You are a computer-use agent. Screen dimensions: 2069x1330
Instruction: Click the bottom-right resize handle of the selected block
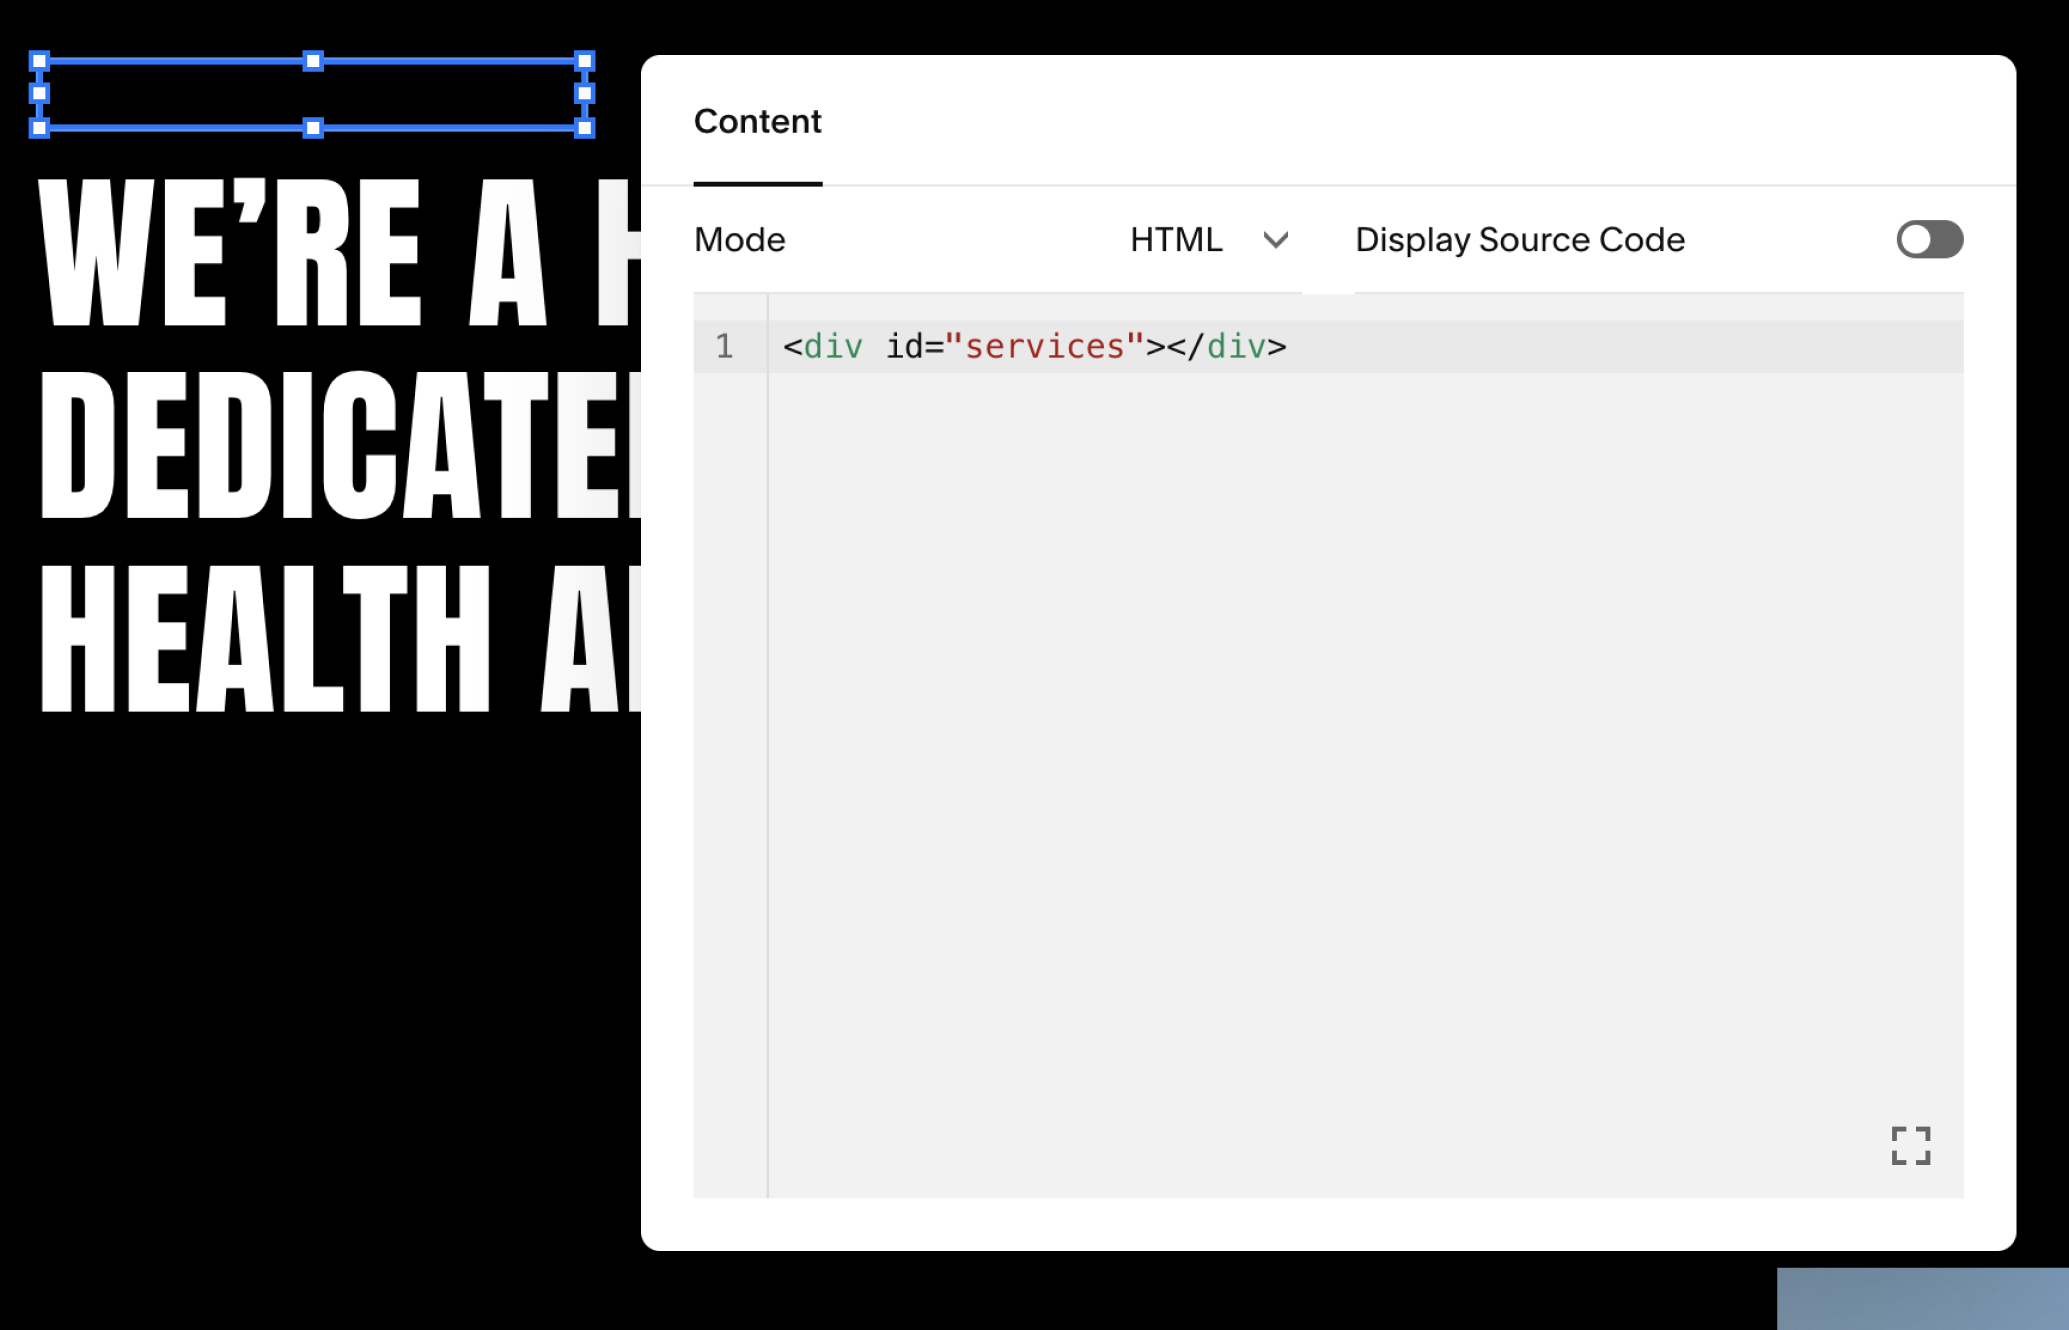click(x=585, y=128)
